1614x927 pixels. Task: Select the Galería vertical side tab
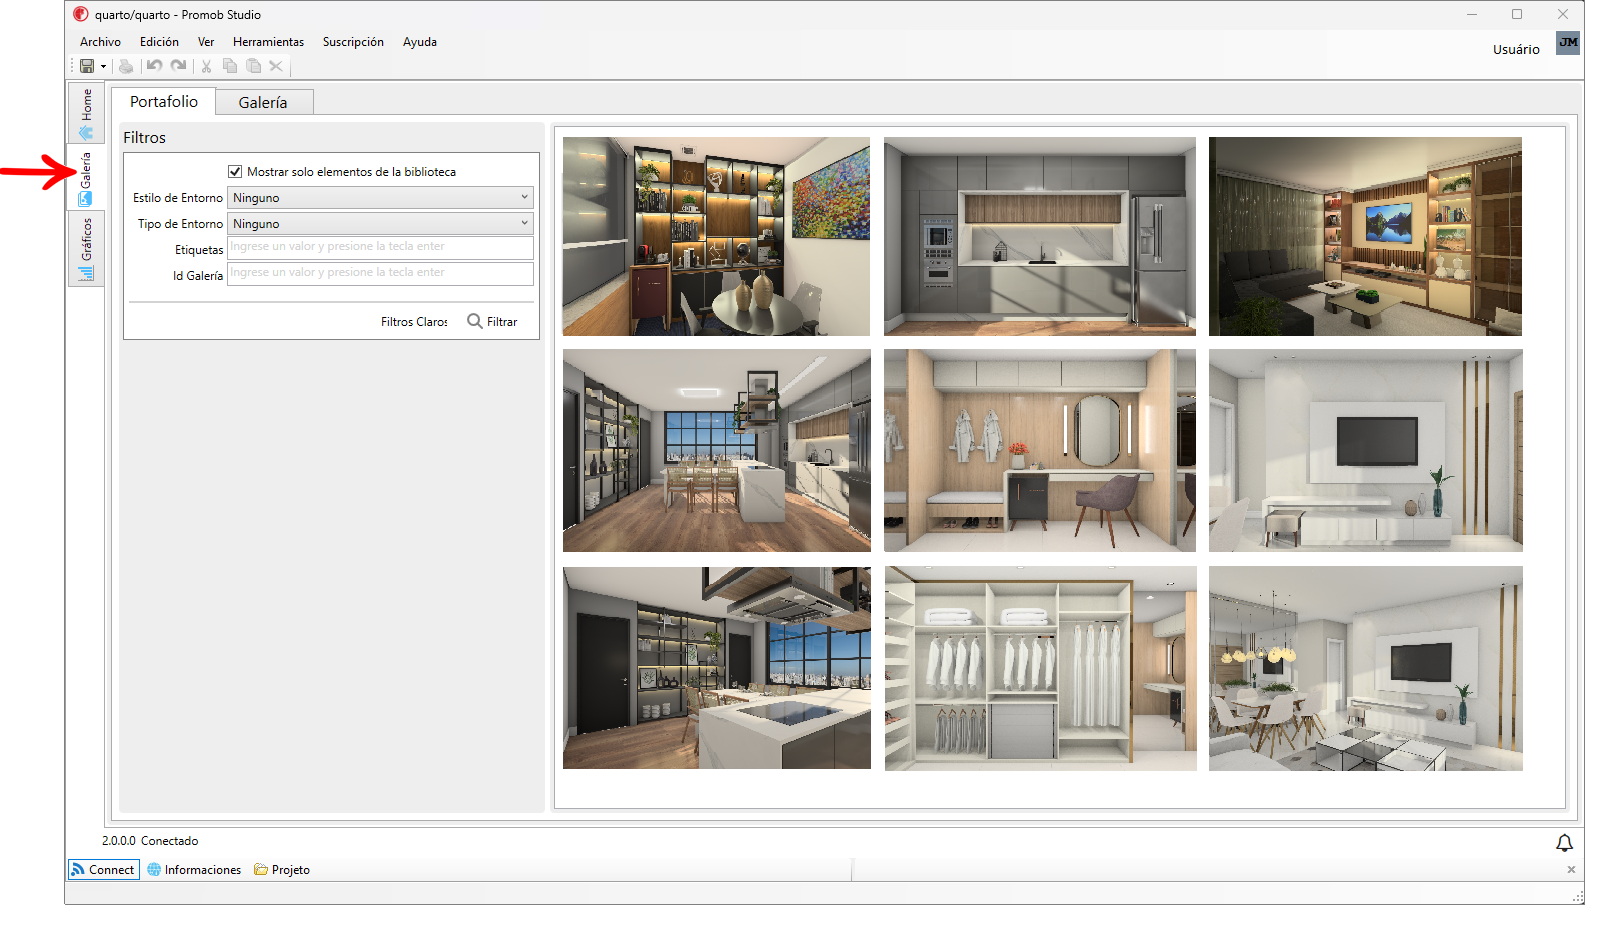point(86,178)
